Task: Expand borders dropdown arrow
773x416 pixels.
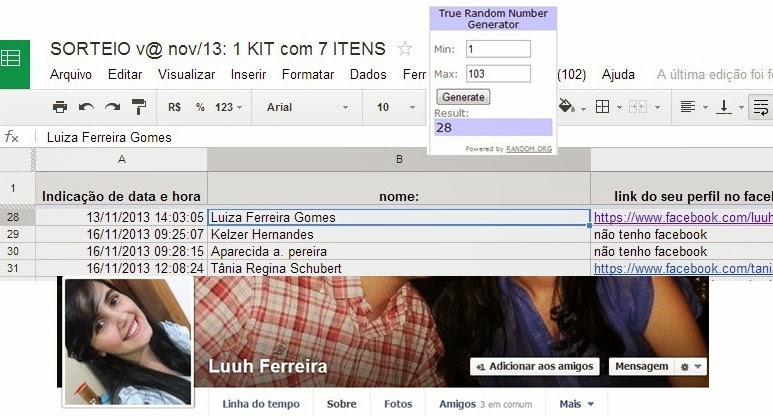Action: (x=619, y=107)
